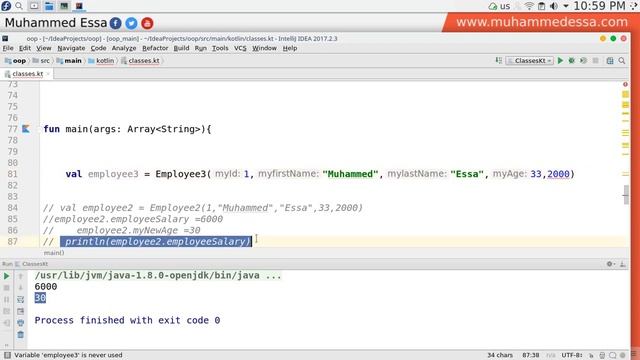Click the classes.kt breadcrumb in navigation bar

click(140, 60)
